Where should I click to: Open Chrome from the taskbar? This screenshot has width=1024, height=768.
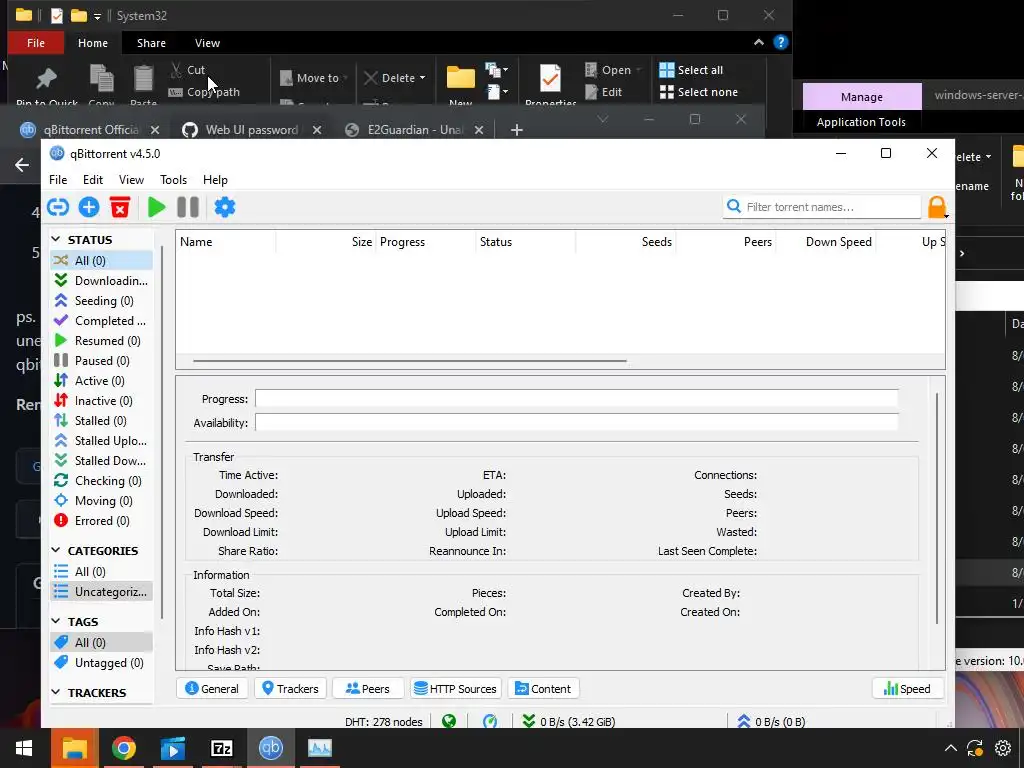pos(123,748)
